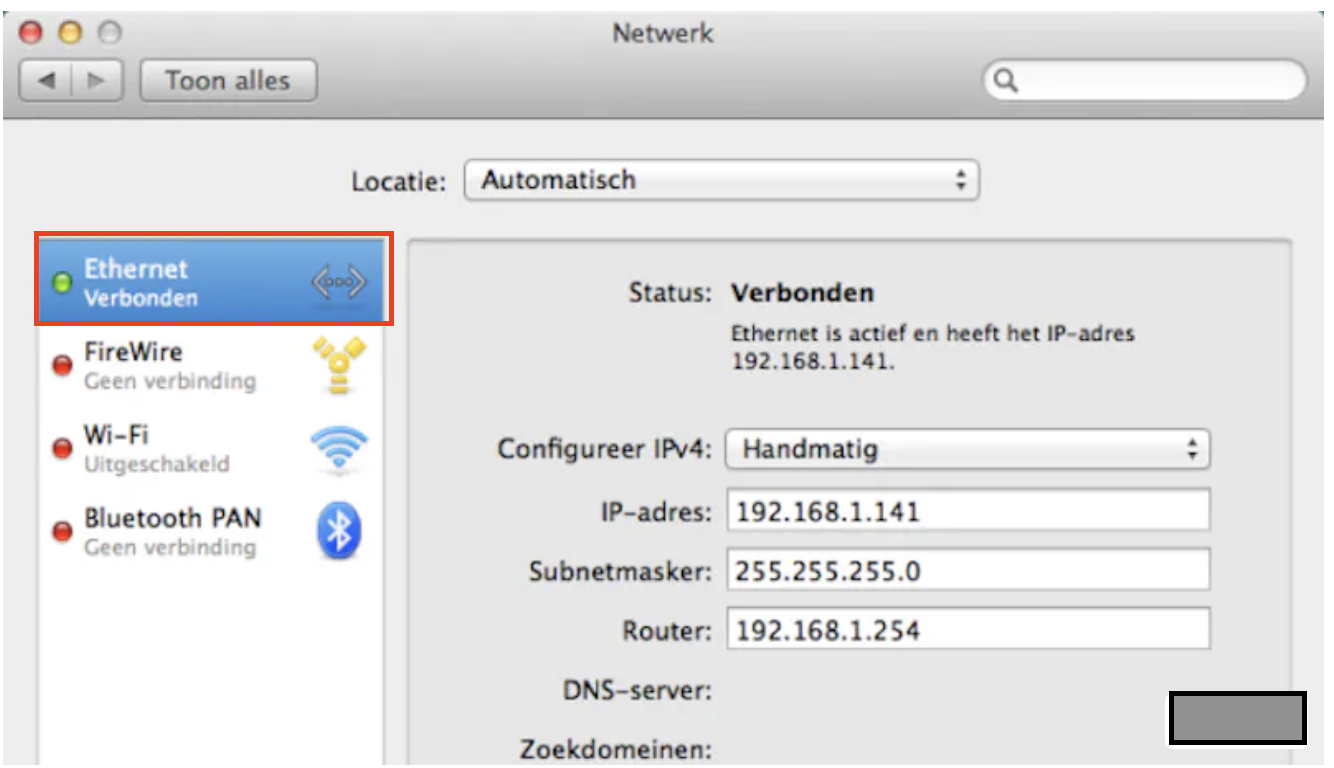The height and width of the screenshot is (768, 1334).
Task: Select the Bluetooth PAN icon
Action: [x=339, y=531]
